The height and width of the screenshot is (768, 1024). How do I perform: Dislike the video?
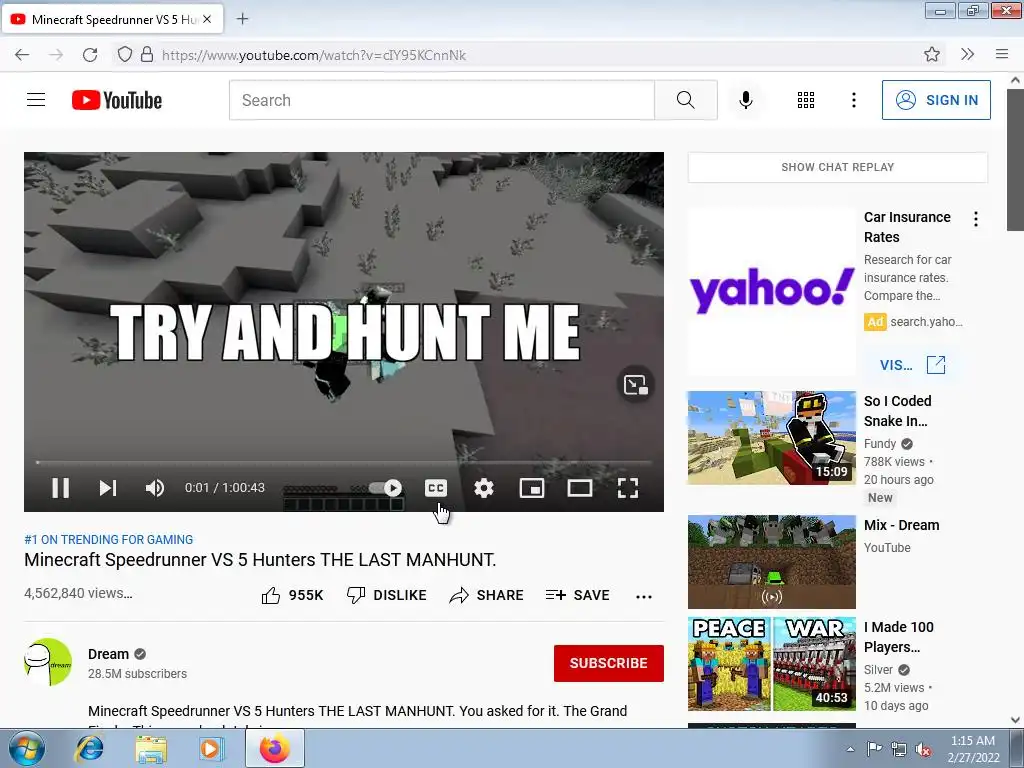click(x=387, y=595)
